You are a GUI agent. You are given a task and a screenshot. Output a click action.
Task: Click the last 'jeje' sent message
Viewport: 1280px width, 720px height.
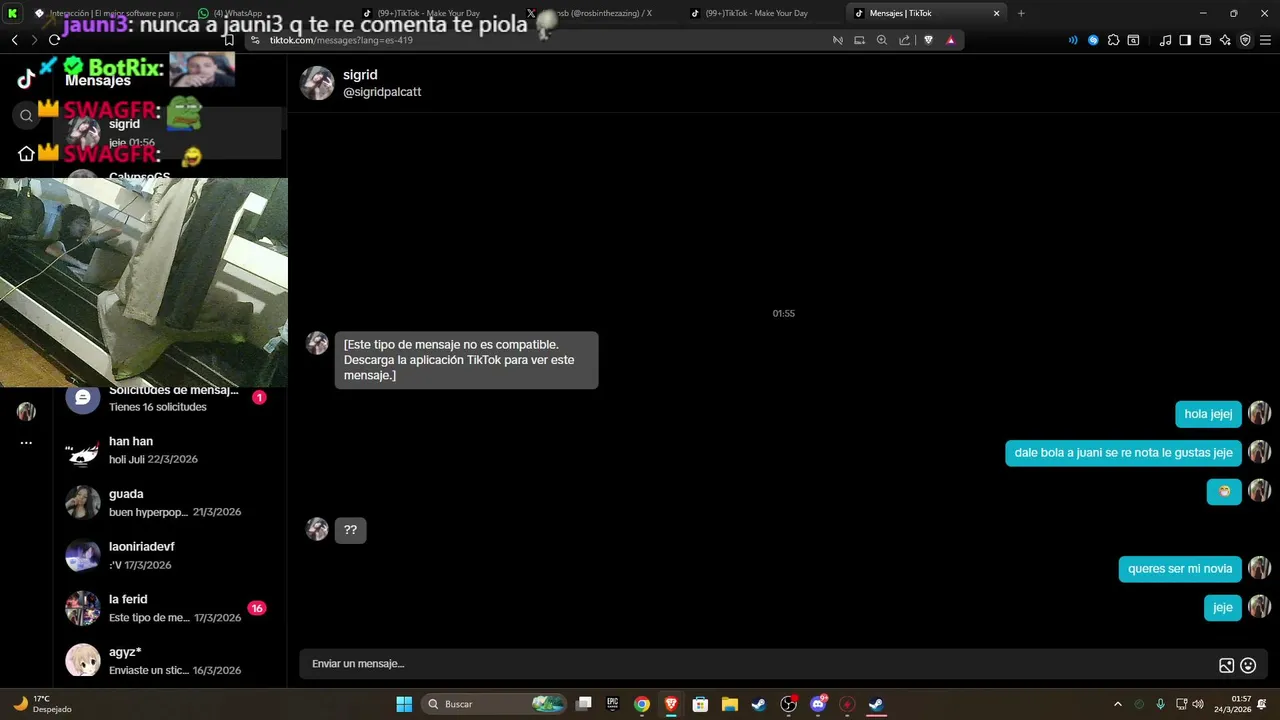coord(1223,608)
